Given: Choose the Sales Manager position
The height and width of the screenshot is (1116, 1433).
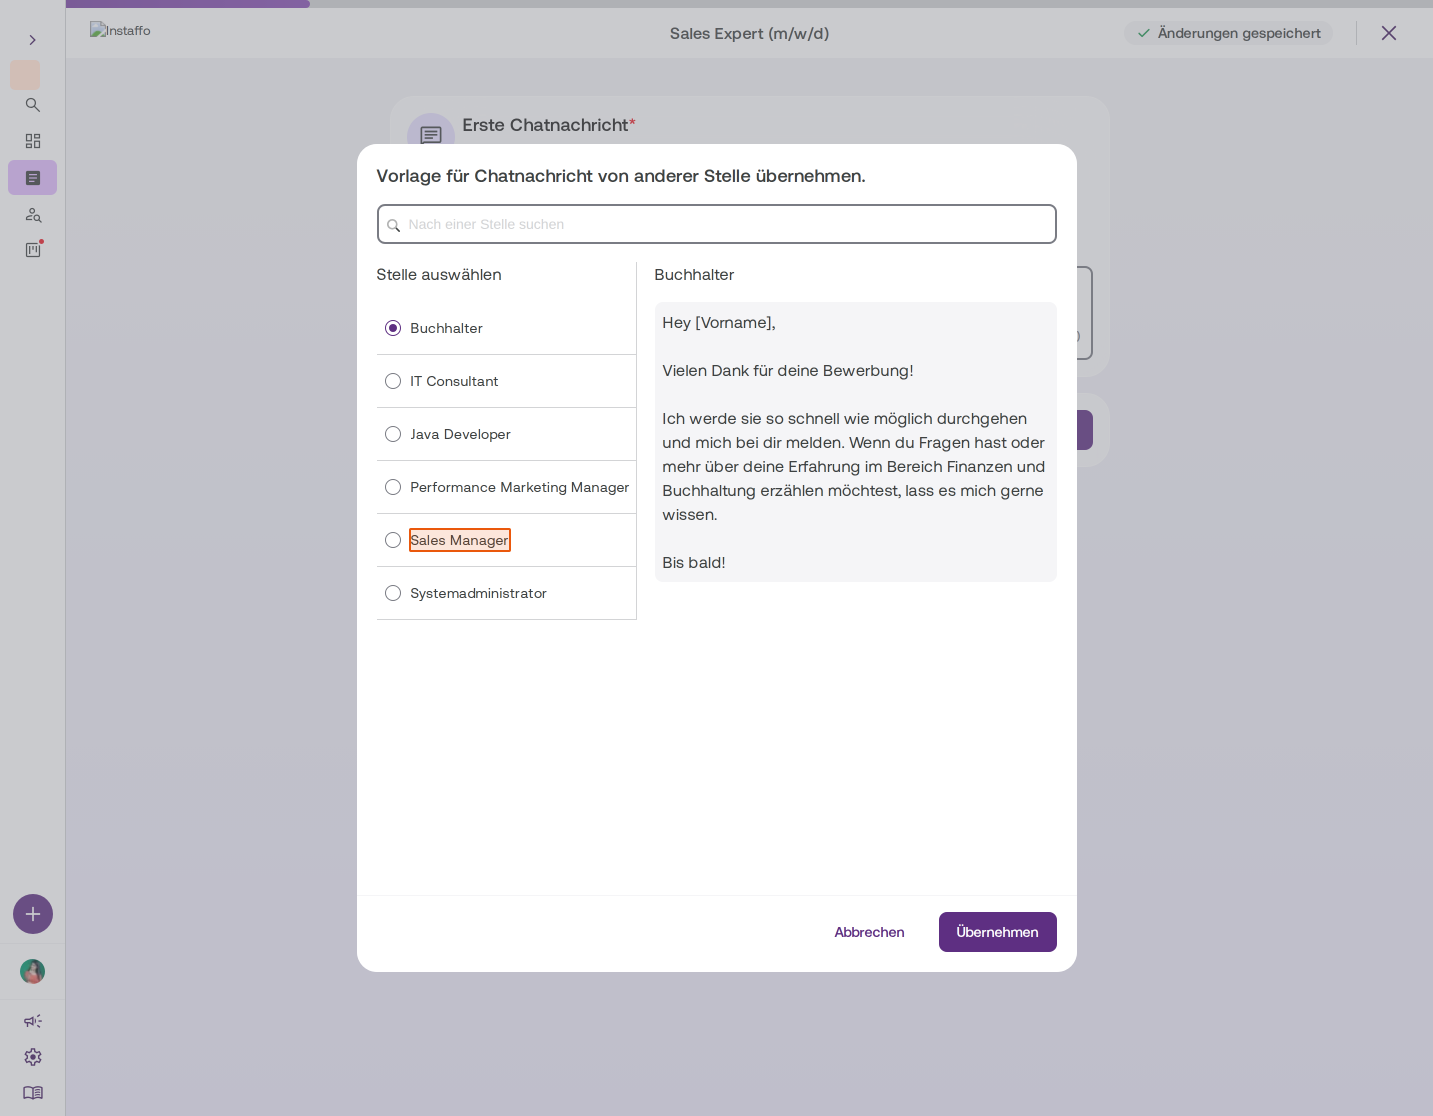Looking at the screenshot, I should [506, 540].
